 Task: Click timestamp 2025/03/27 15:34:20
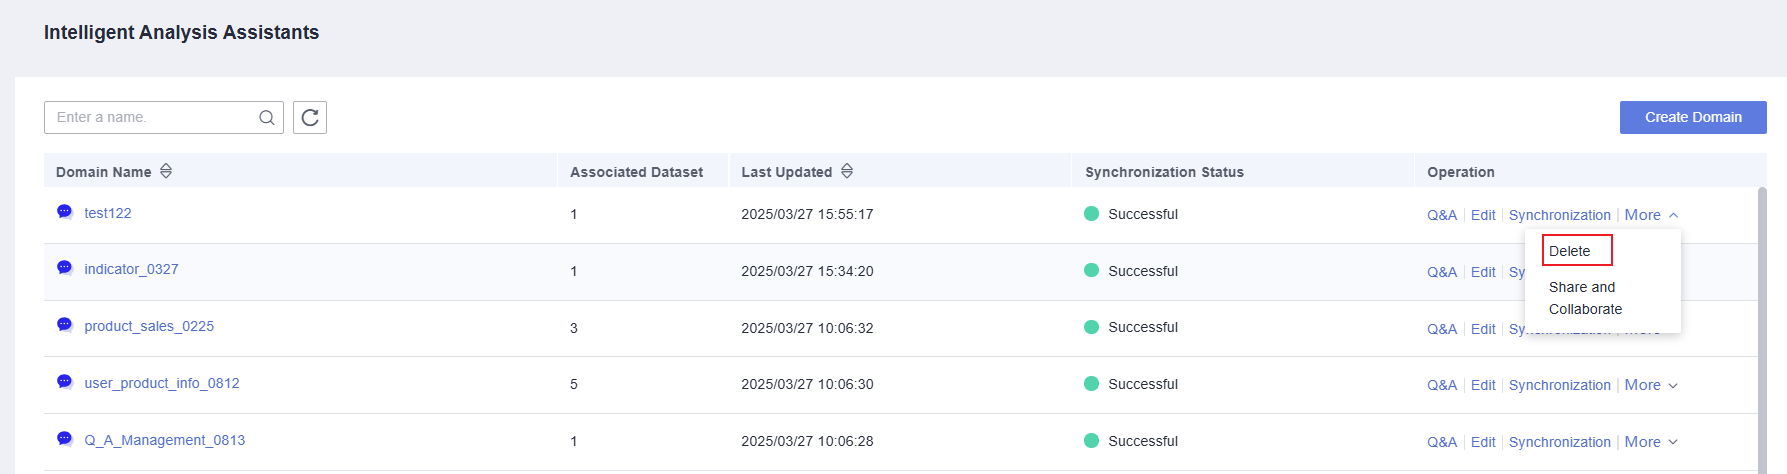(x=807, y=271)
